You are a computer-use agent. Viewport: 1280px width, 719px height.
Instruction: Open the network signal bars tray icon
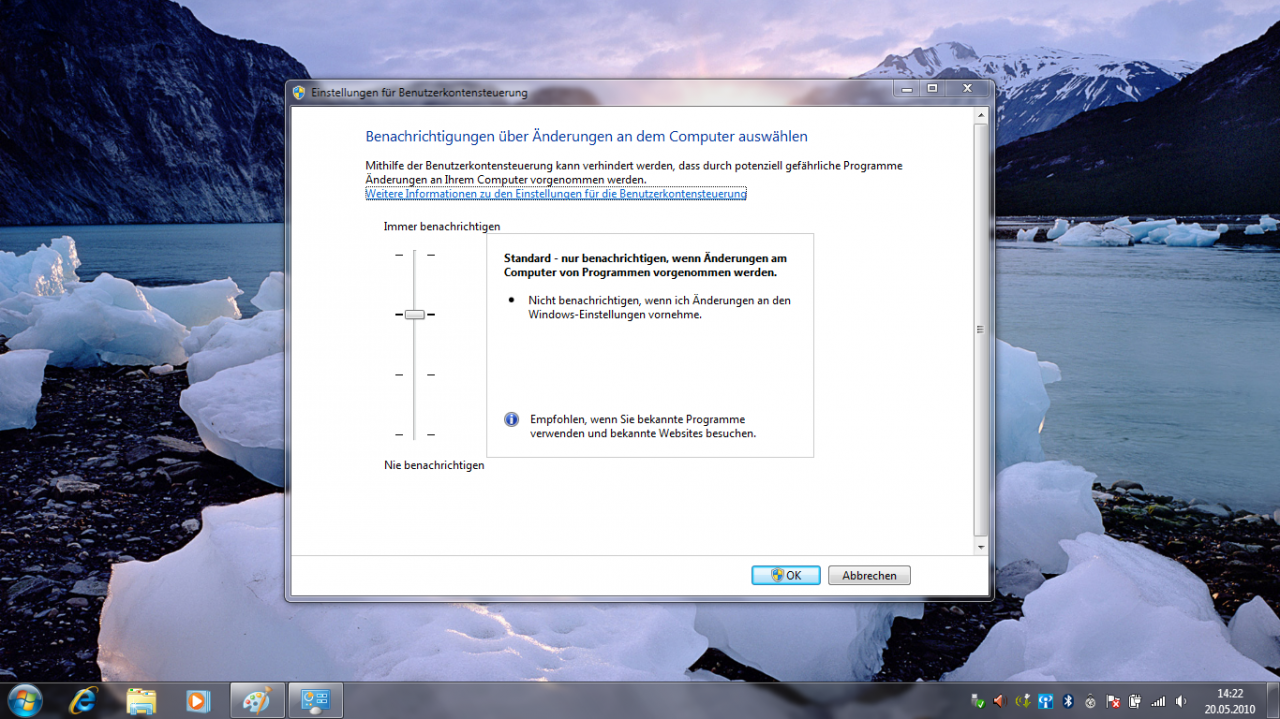tap(1158, 701)
